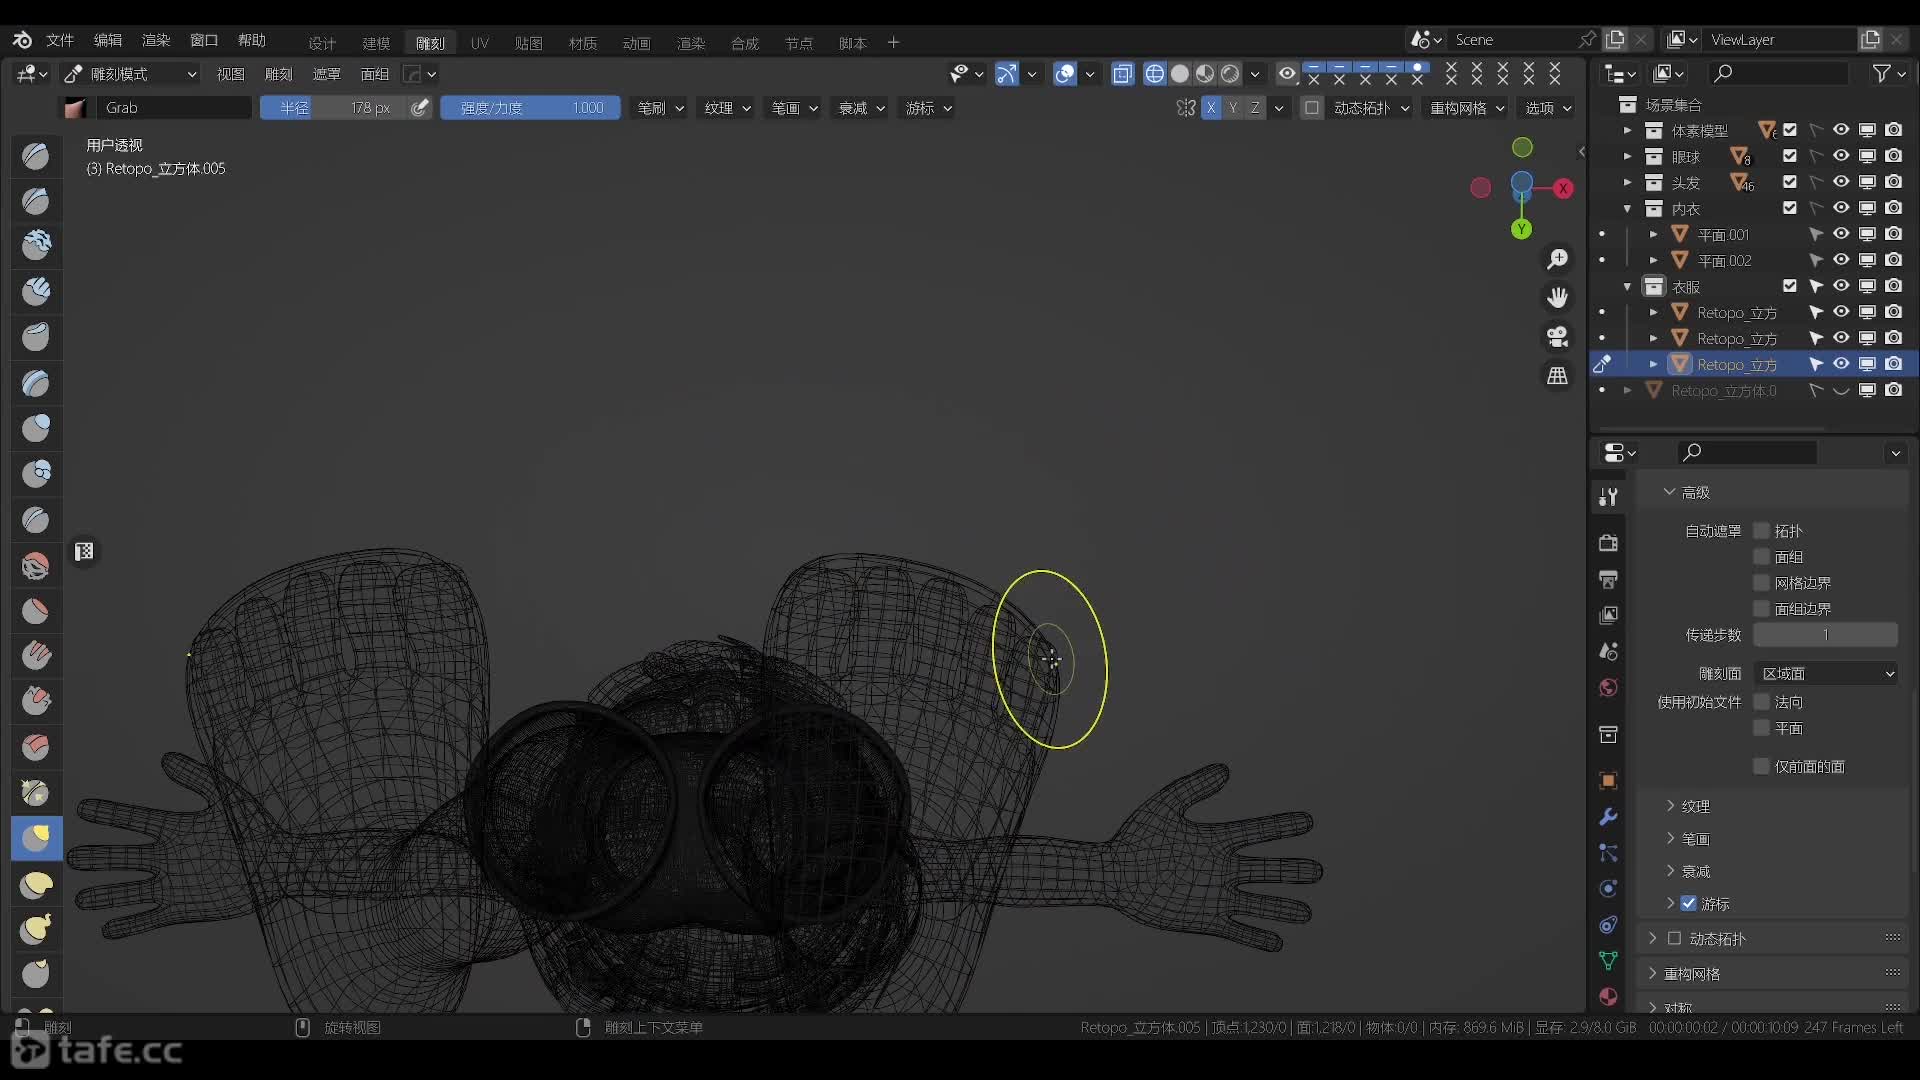This screenshot has width=1920, height=1080.
Task: Toggle X-ray display icon in header
Action: [x=1122, y=74]
